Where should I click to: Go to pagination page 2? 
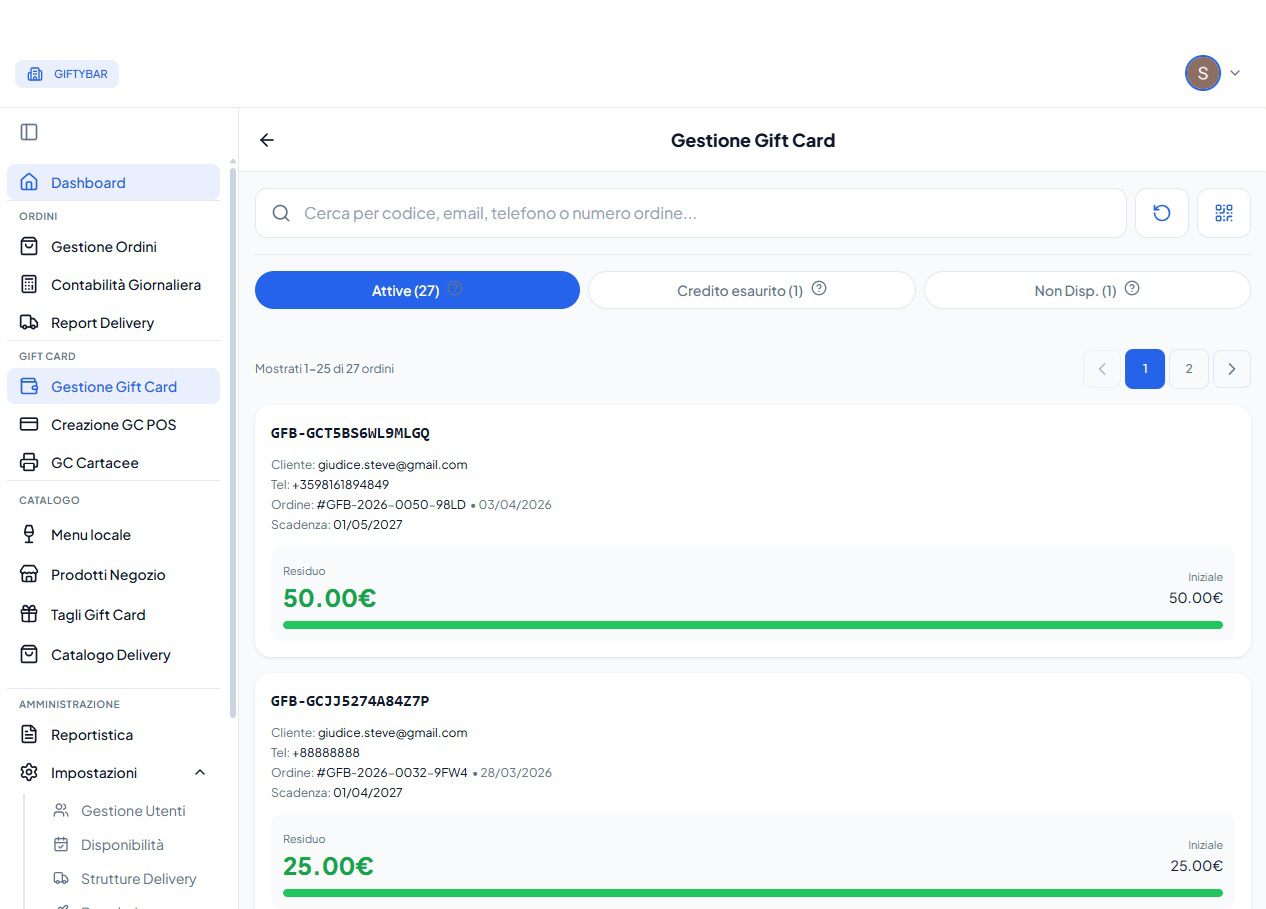coord(1189,369)
